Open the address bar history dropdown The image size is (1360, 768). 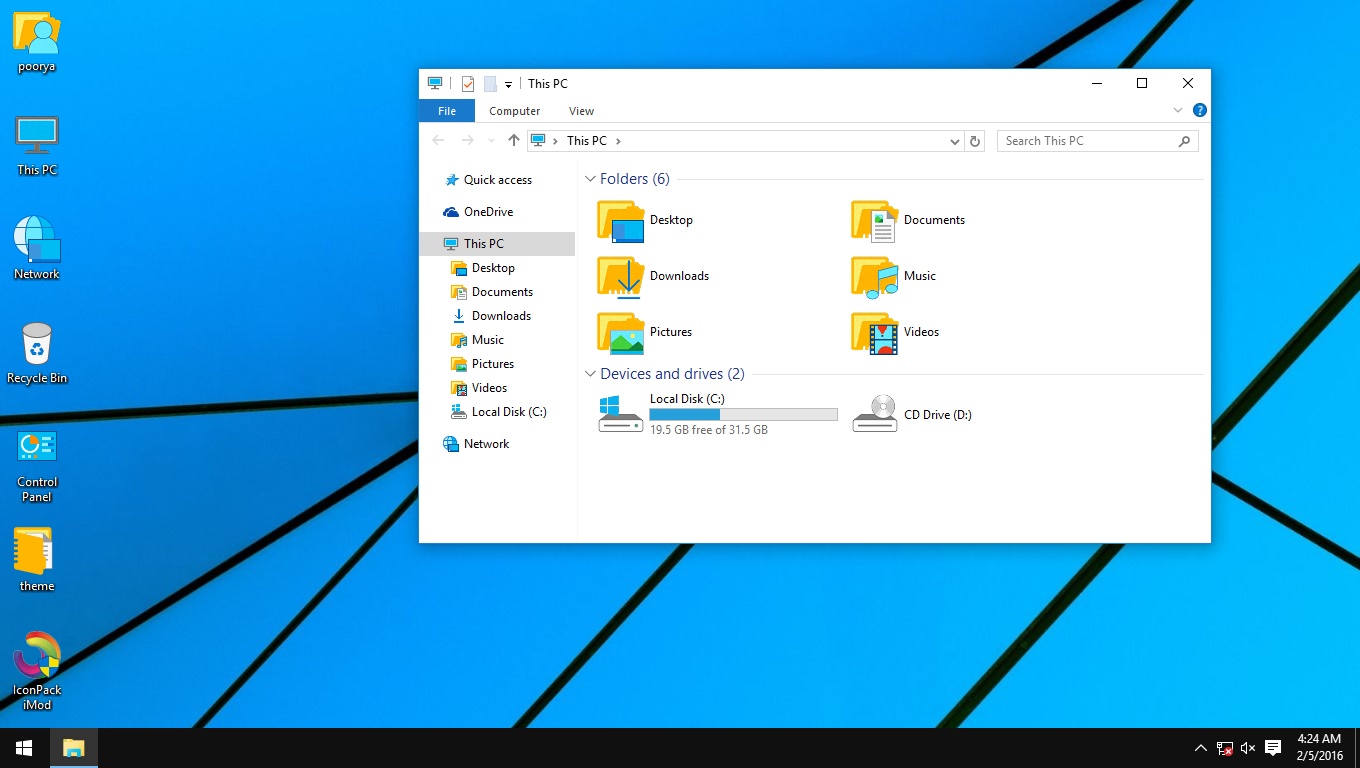[953, 141]
